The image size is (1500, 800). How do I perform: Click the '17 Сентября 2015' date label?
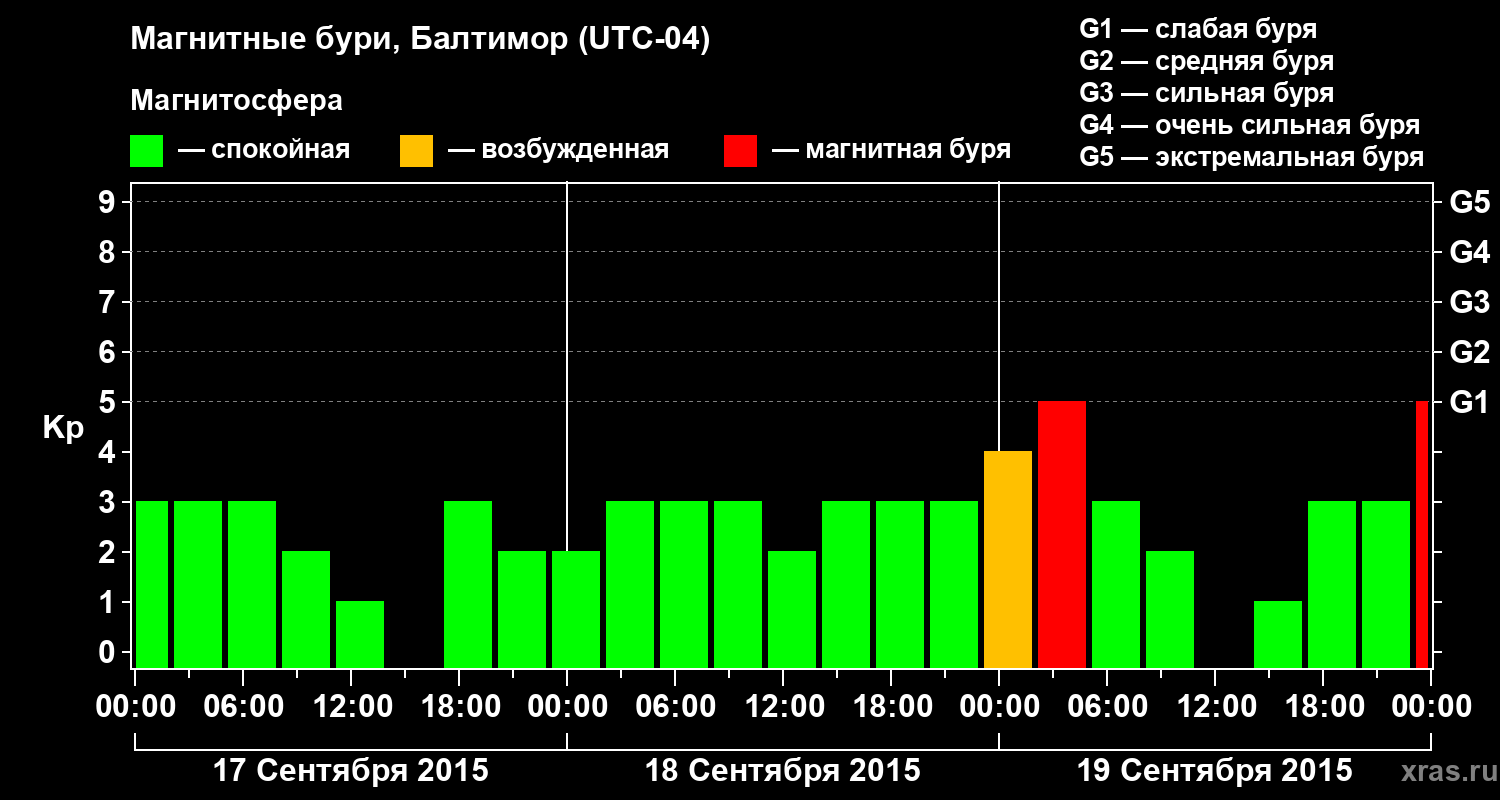click(351, 771)
